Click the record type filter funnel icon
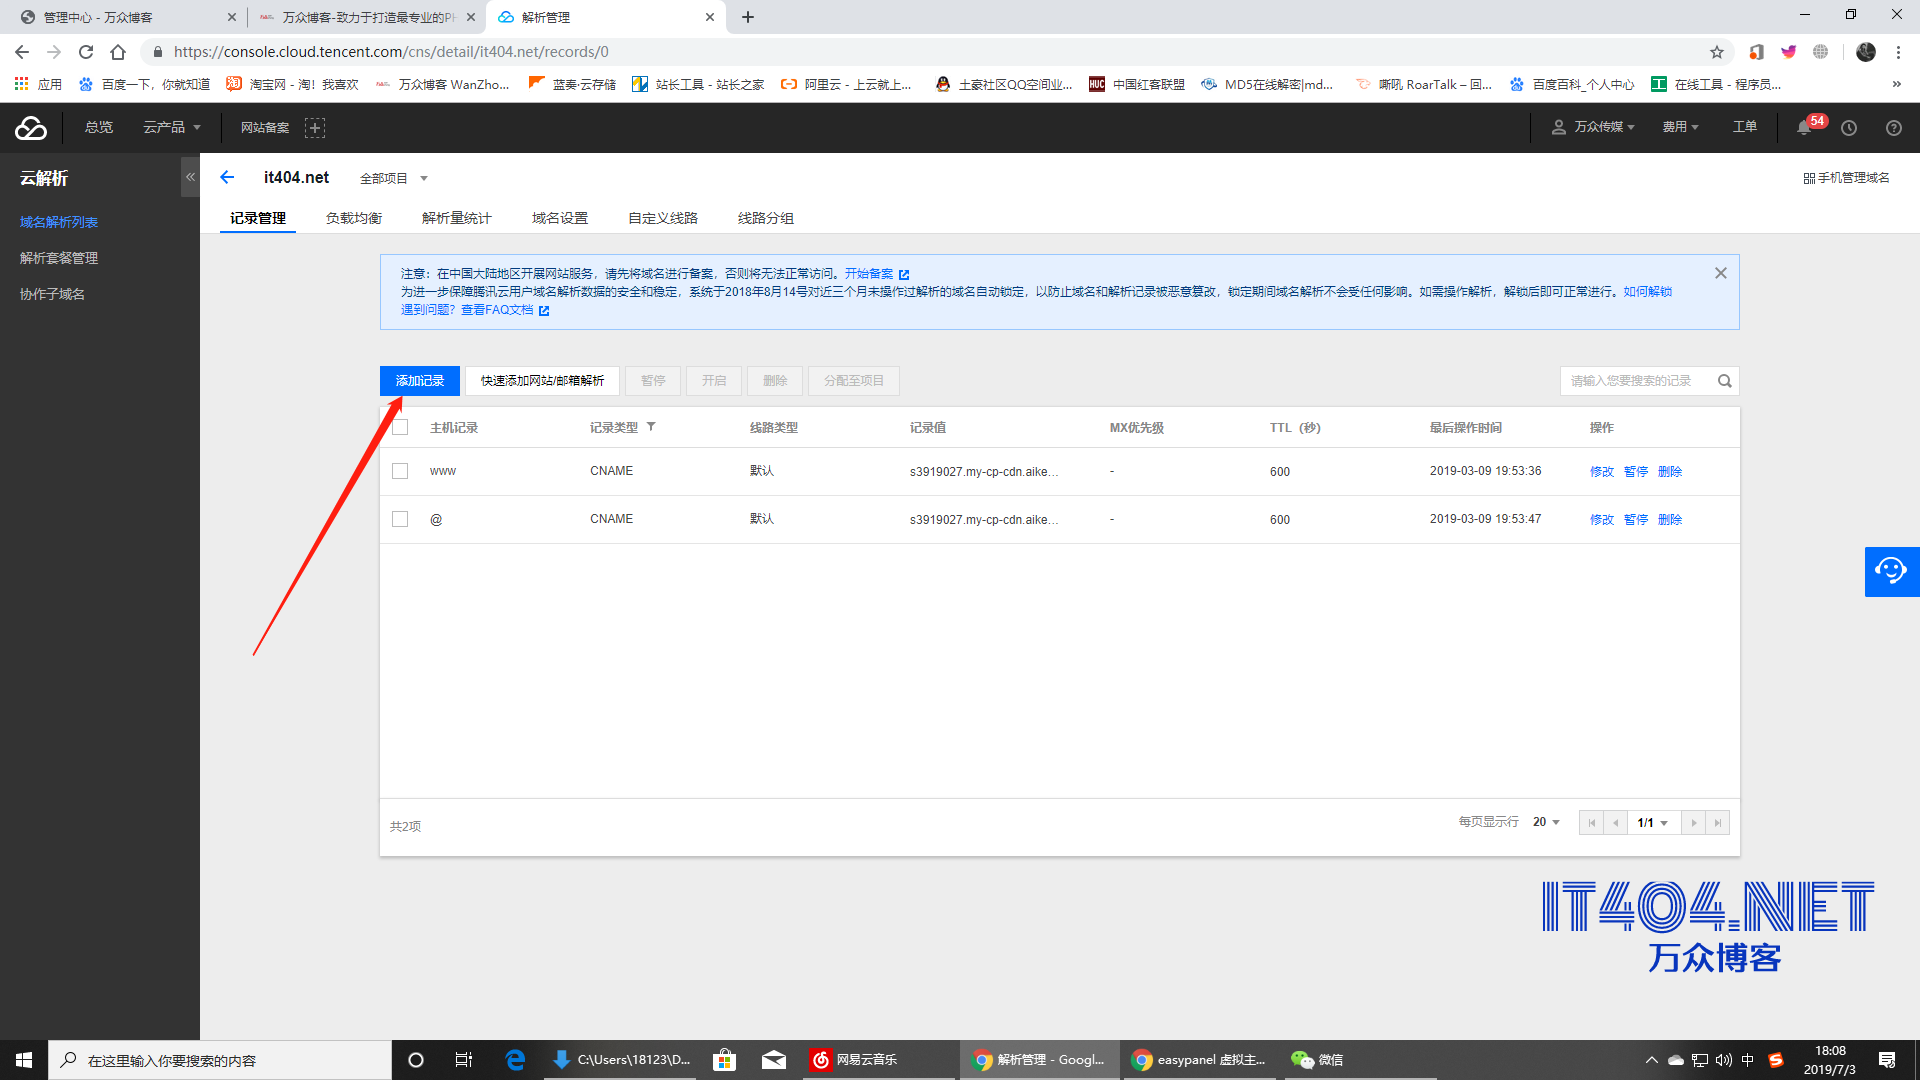This screenshot has width=1920, height=1080. tap(651, 427)
